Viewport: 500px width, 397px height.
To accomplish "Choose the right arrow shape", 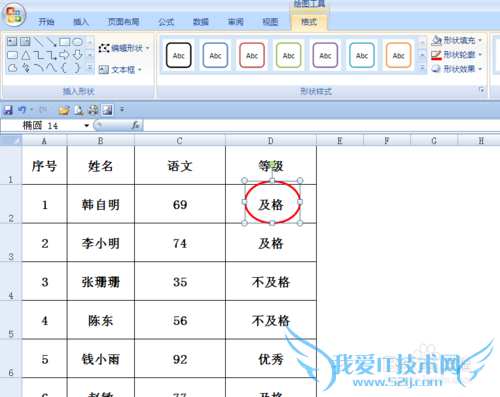I will [x=64, y=55].
